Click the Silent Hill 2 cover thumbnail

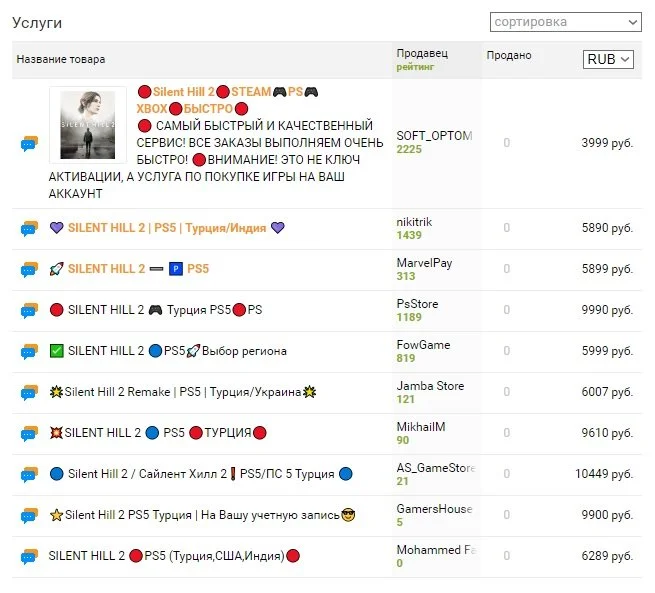pyautogui.click(x=88, y=125)
